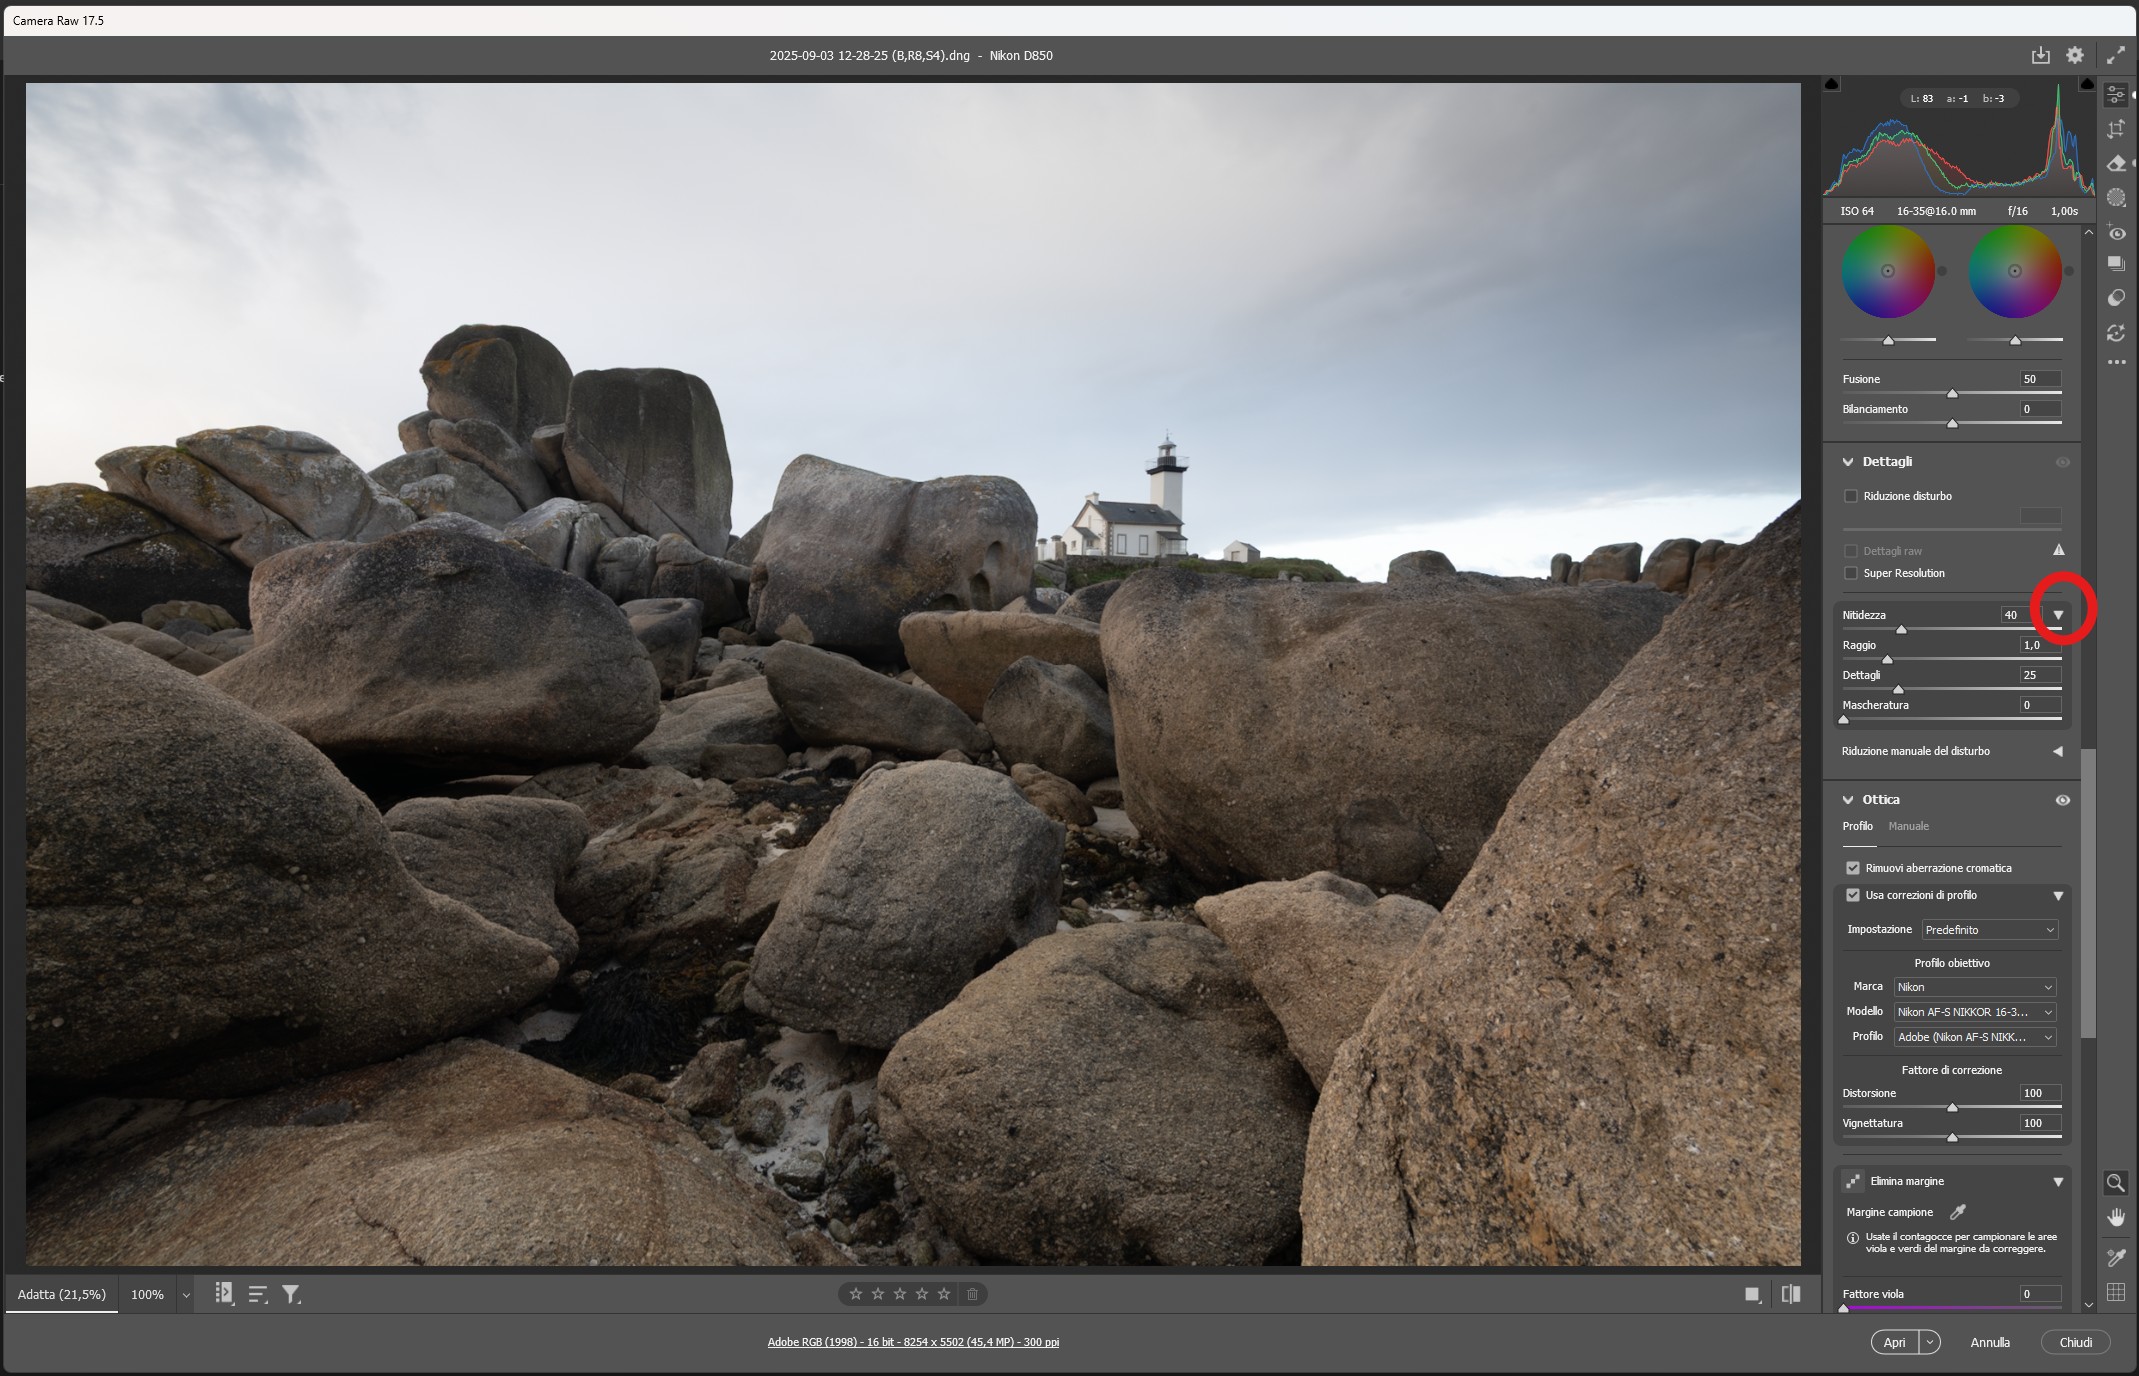Give the image a one-star rating
Viewport: 2139px width, 1376px height.
[x=856, y=1294]
